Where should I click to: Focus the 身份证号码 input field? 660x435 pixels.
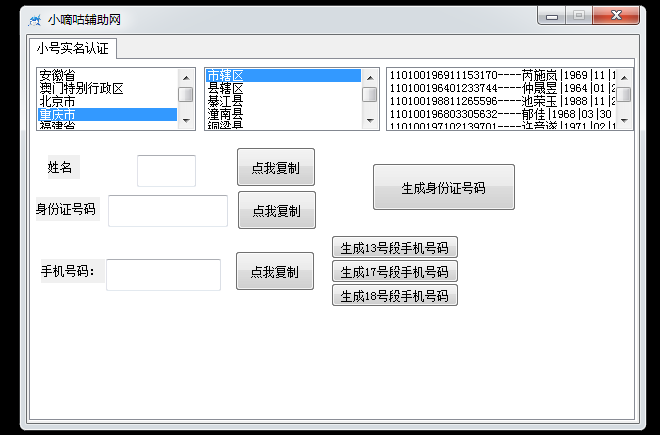click(x=168, y=211)
